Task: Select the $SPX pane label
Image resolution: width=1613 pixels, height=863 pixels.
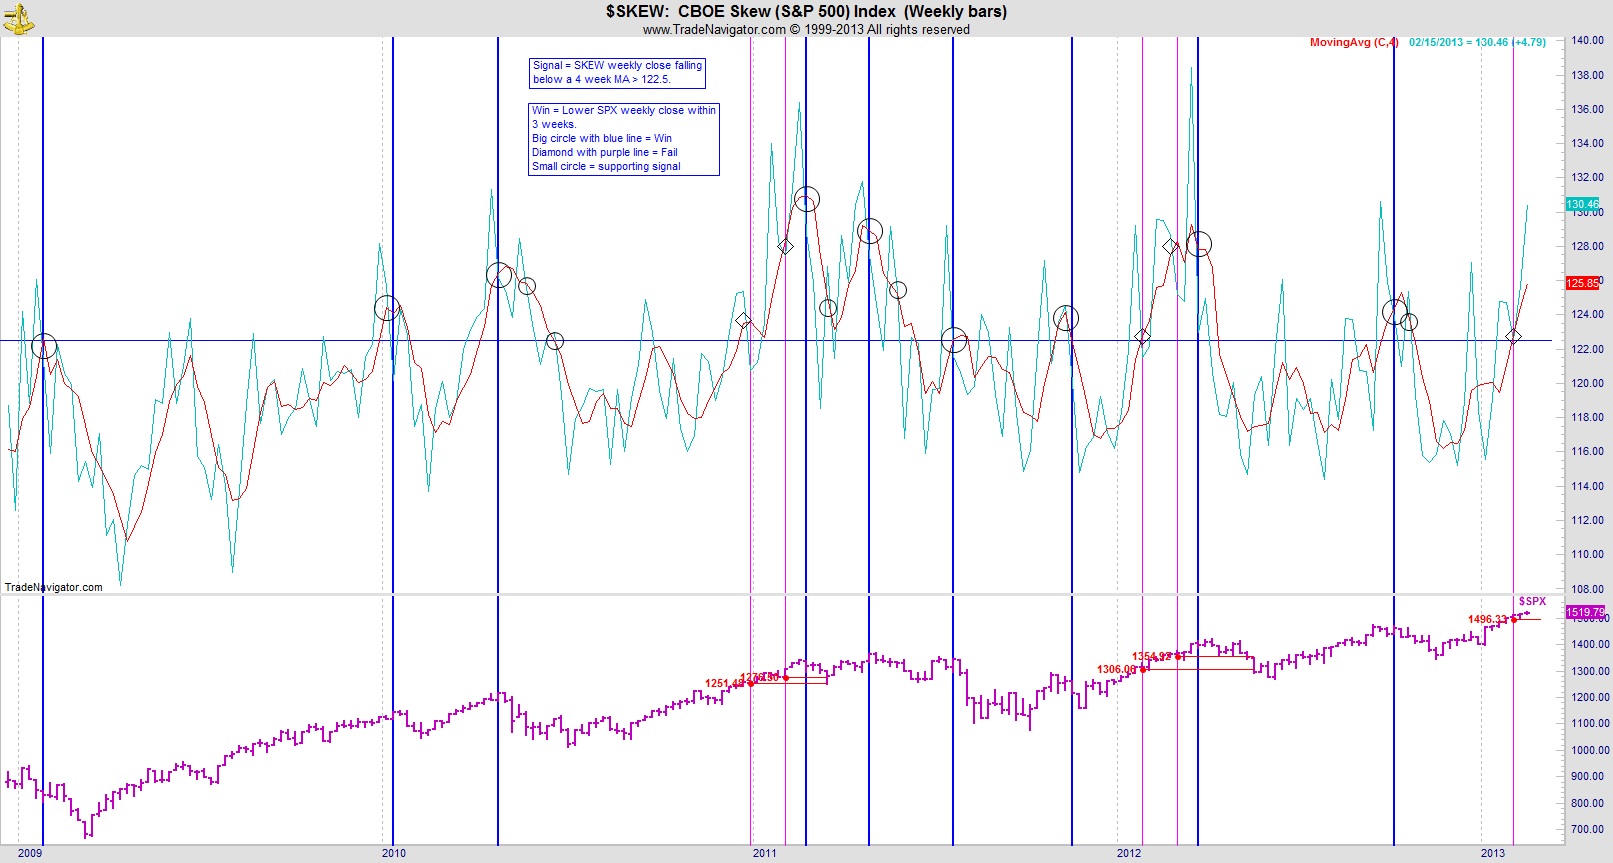Action: click(x=1532, y=601)
